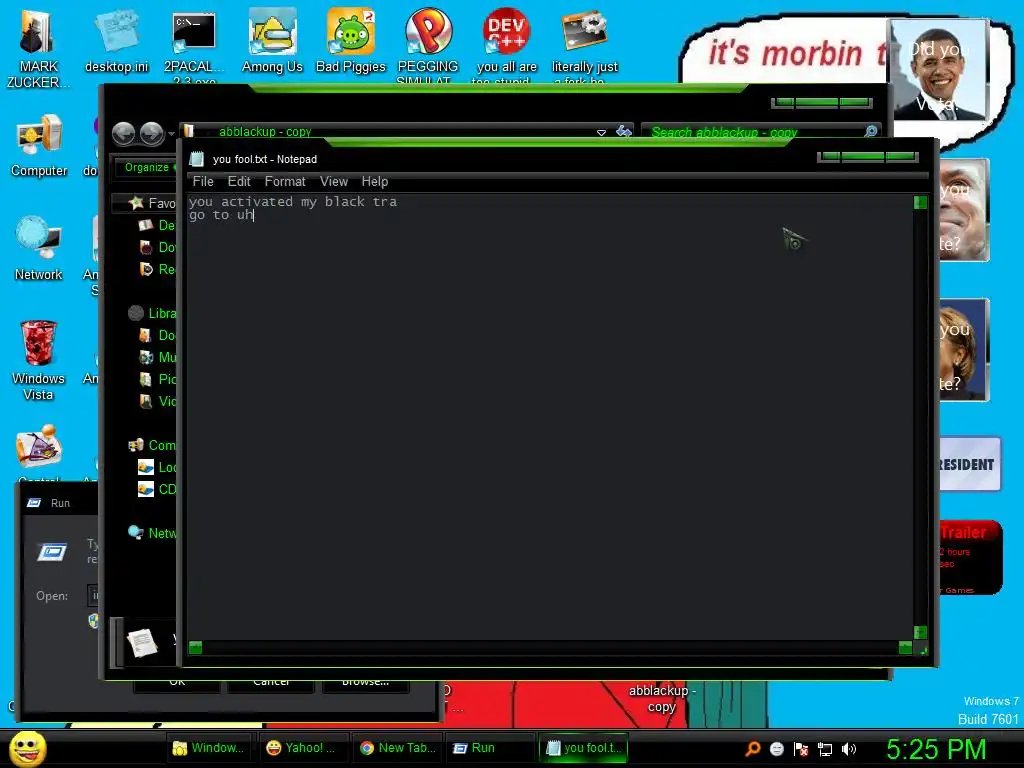
Task: Open the Computer desktop icon
Action: click(39, 145)
